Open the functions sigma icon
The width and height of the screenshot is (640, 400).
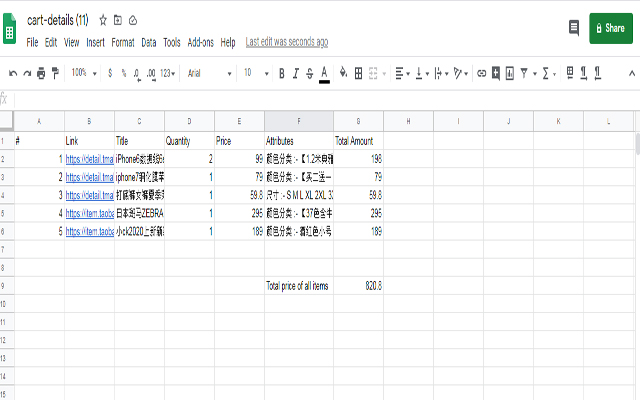tap(545, 73)
